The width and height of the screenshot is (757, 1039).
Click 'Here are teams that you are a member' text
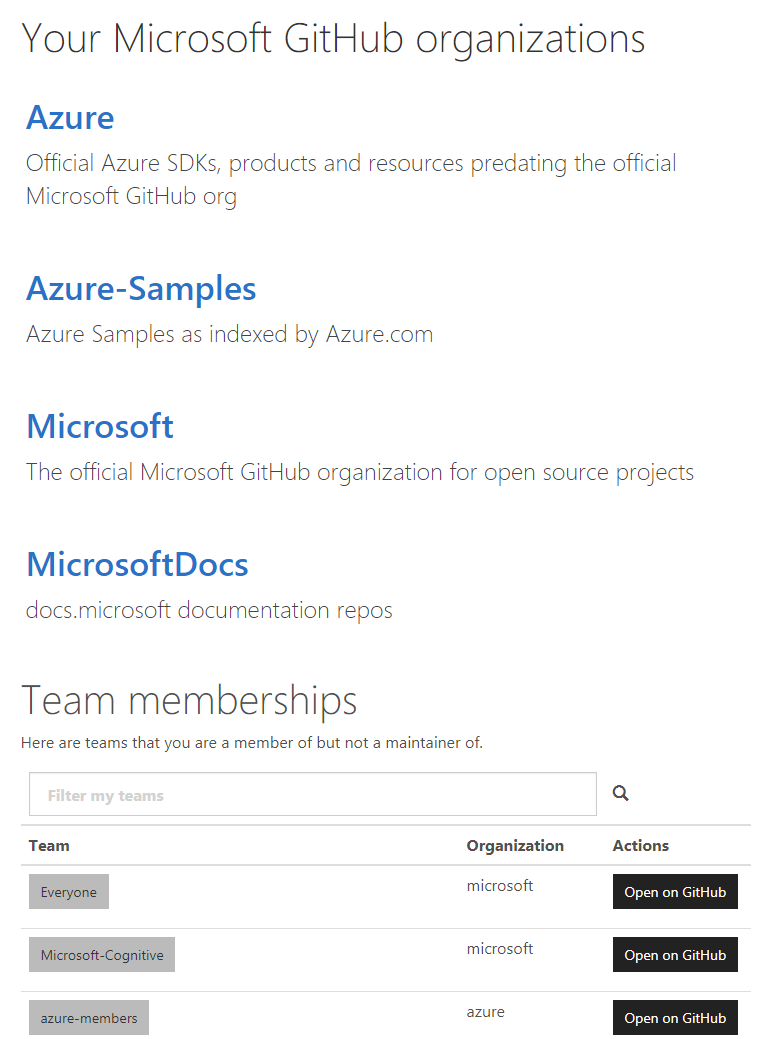252,743
